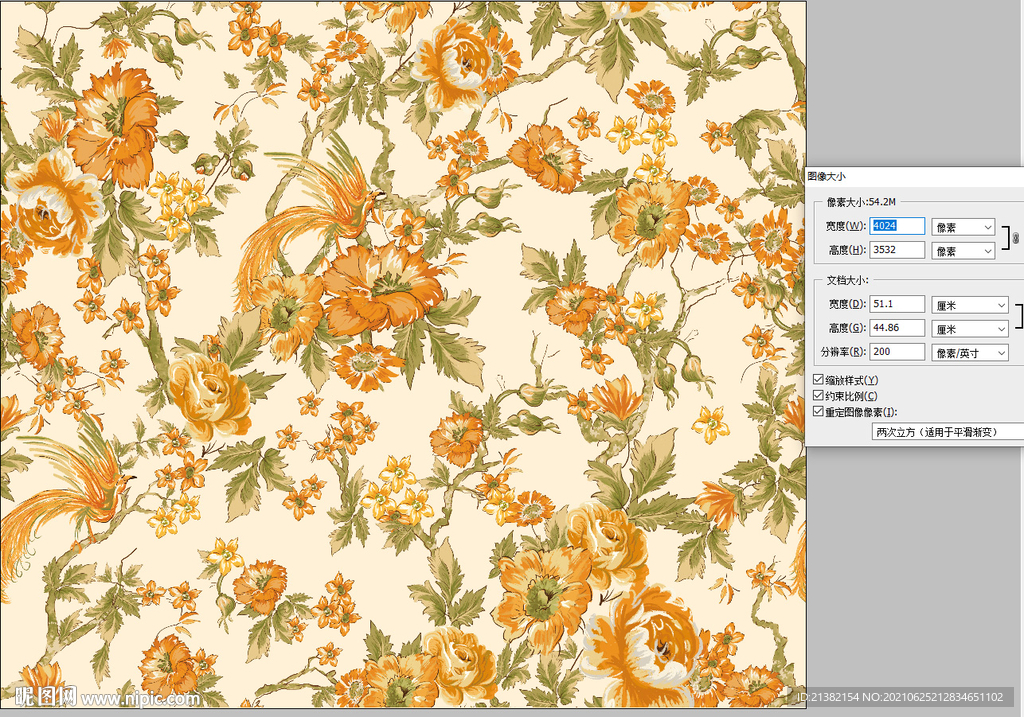Focus the document width field showing 51.1
The height and width of the screenshot is (717, 1024).
click(x=897, y=305)
